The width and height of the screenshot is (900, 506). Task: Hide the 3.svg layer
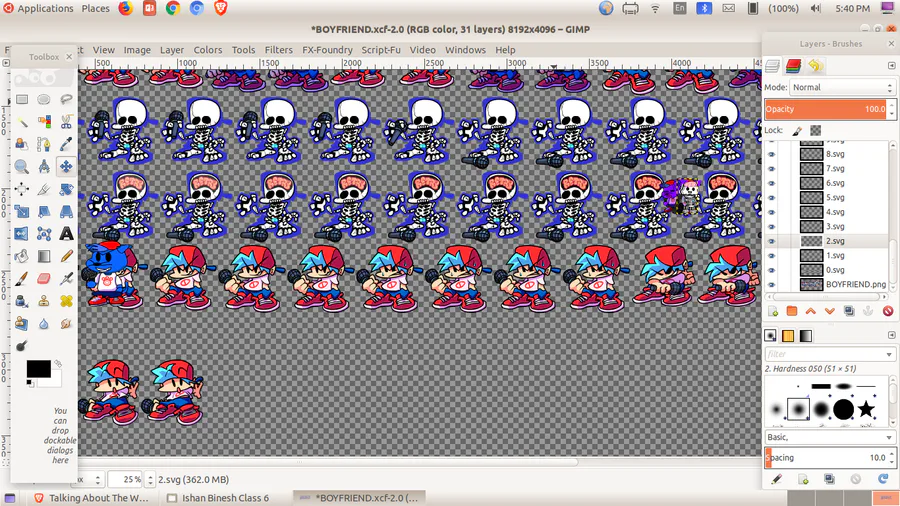(x=771, y=227)
